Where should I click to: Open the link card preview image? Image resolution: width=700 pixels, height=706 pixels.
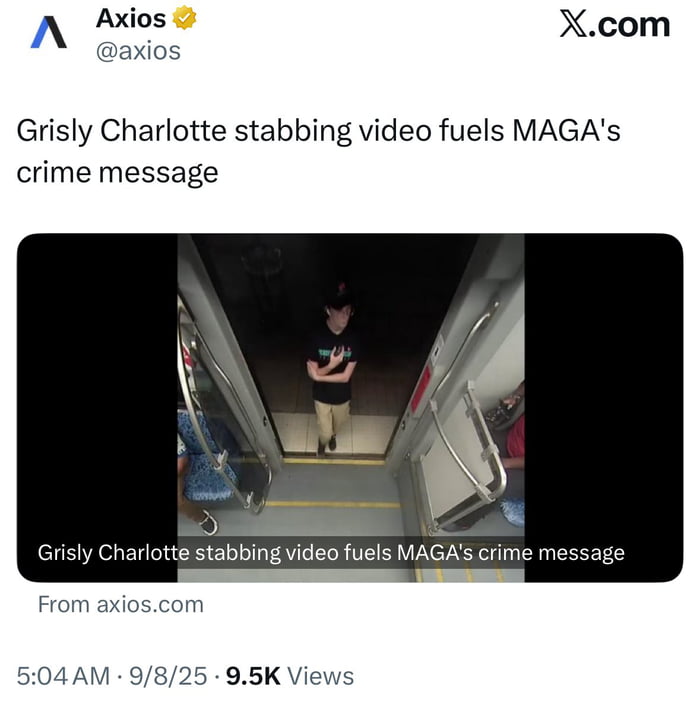tap(350, 408)
